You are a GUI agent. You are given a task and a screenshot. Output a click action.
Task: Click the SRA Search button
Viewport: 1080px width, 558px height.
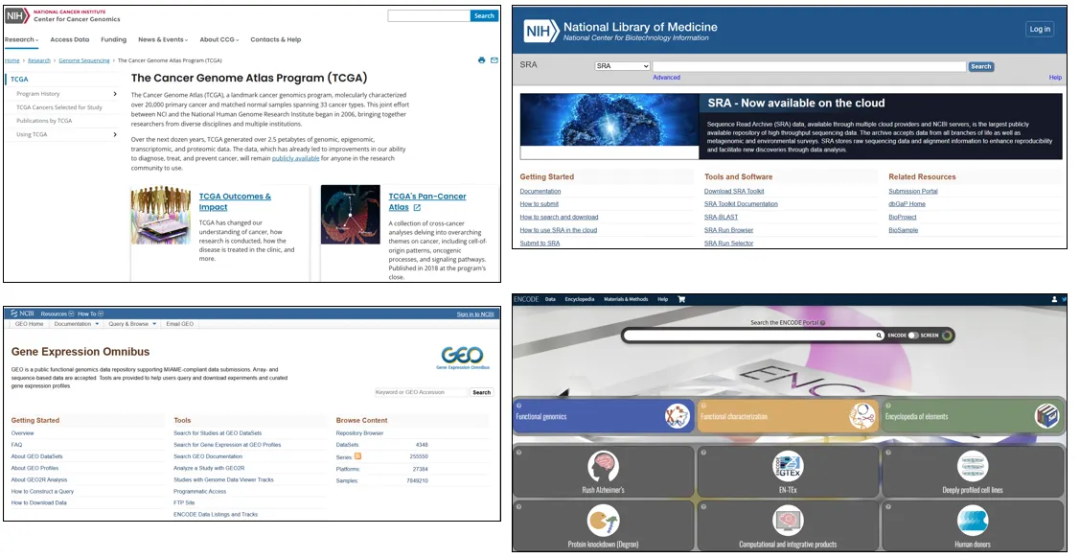tap(981, 66)
